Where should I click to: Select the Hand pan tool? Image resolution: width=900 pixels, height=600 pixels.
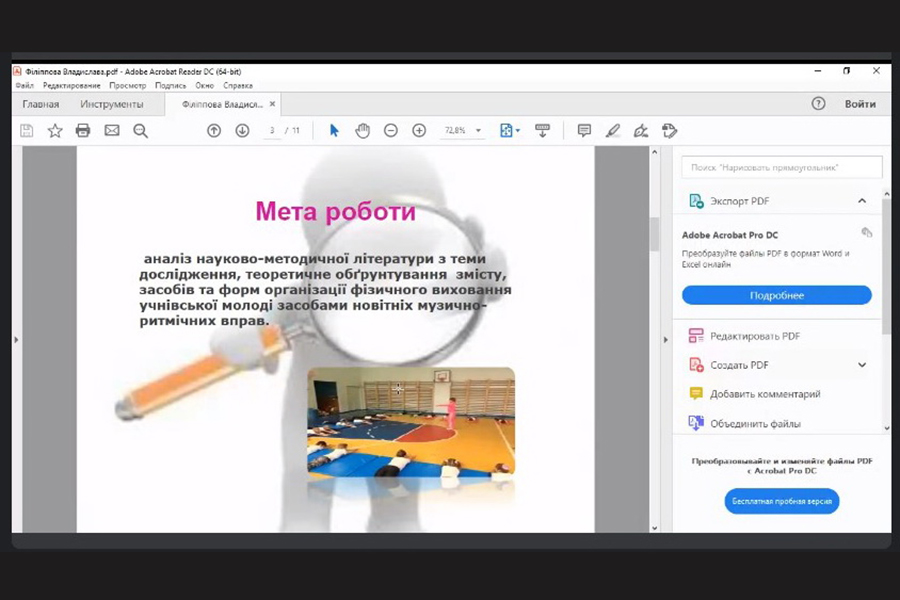coord(362,131)
